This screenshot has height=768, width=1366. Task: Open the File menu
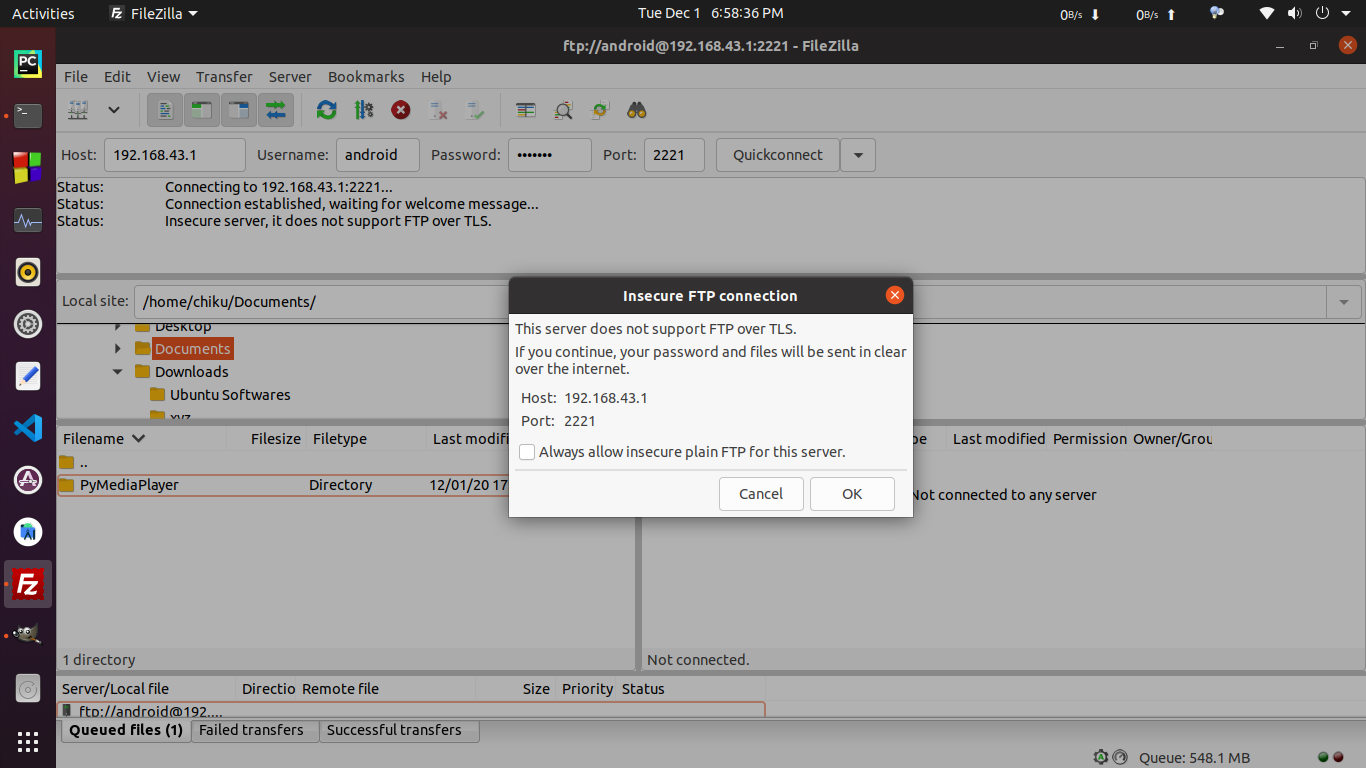[76, 77]
